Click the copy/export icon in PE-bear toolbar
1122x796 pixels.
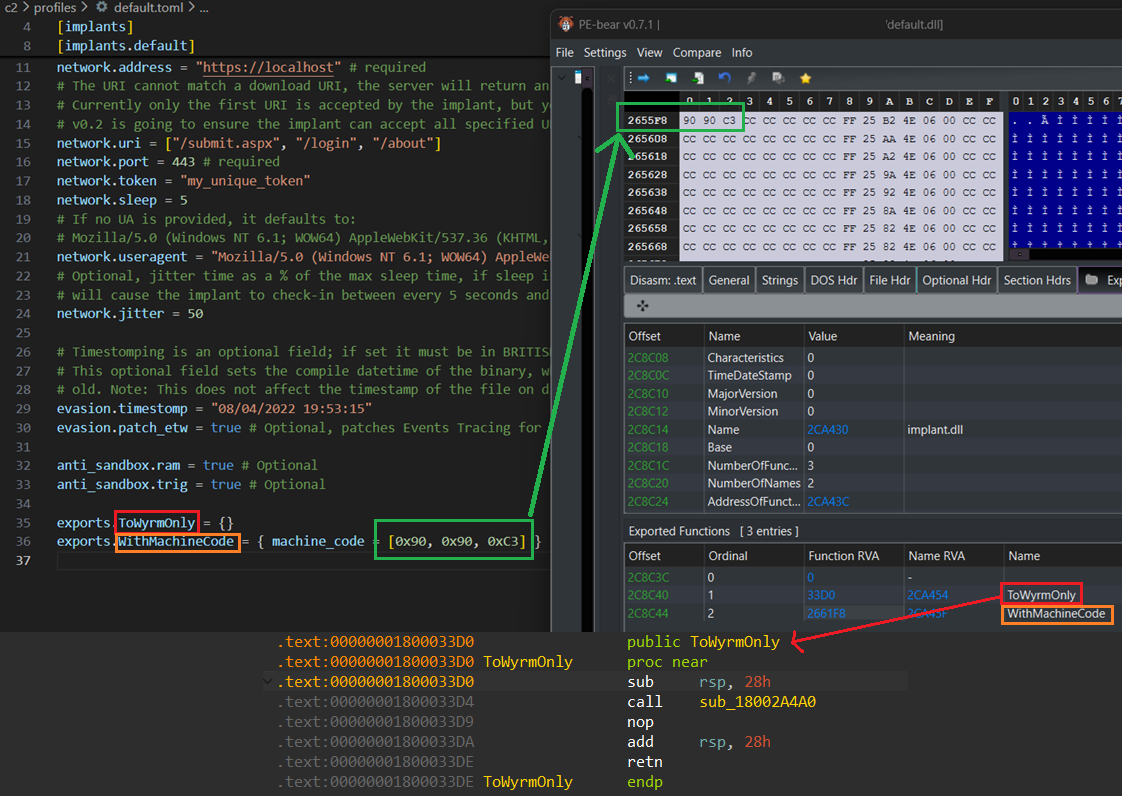pos(778,77)
